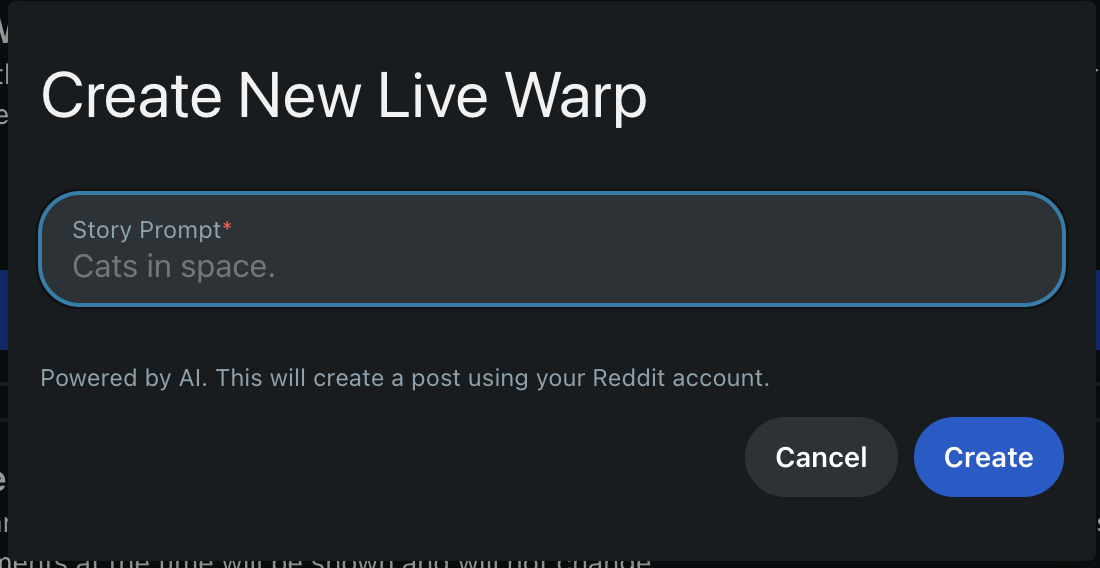Click the word 'Create' in the dialog heading
1100x568 pixels.
pos(131,96)
